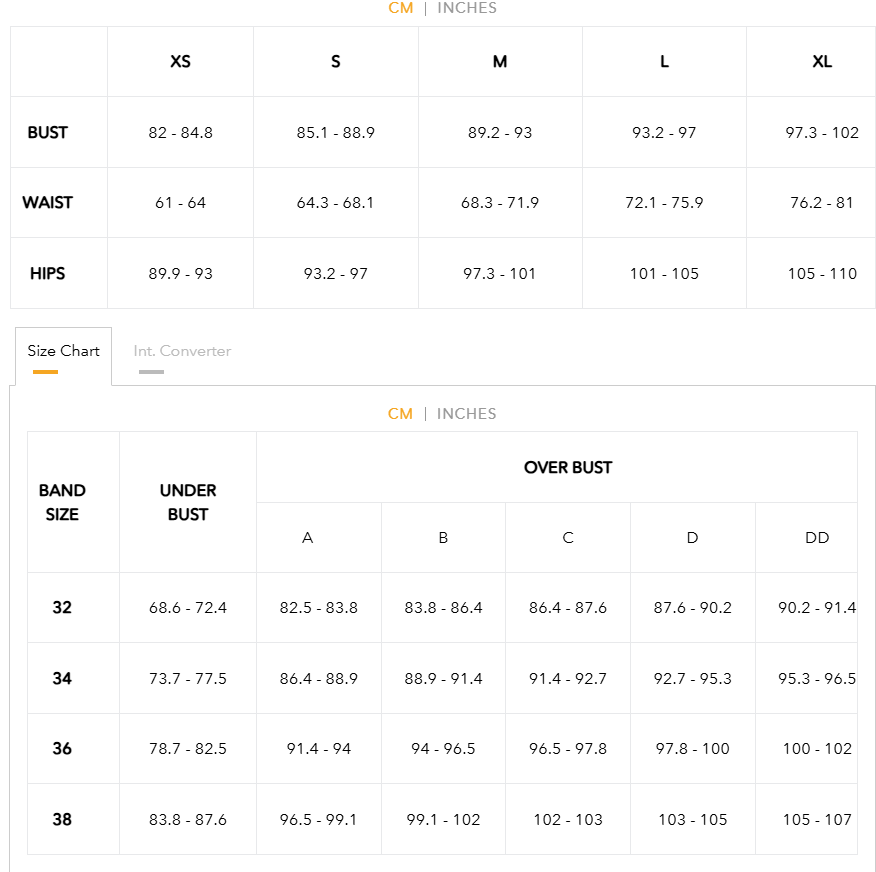Select M bust cell 89.2 - 93

click(500, 133)
